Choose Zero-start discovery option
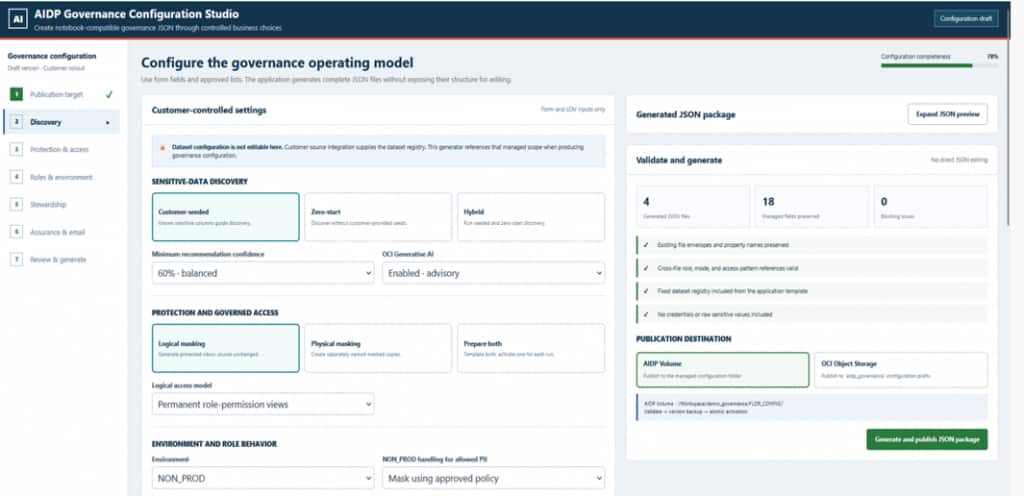The width and height of the screenshot is (1024, 496). tap(377, 217)
